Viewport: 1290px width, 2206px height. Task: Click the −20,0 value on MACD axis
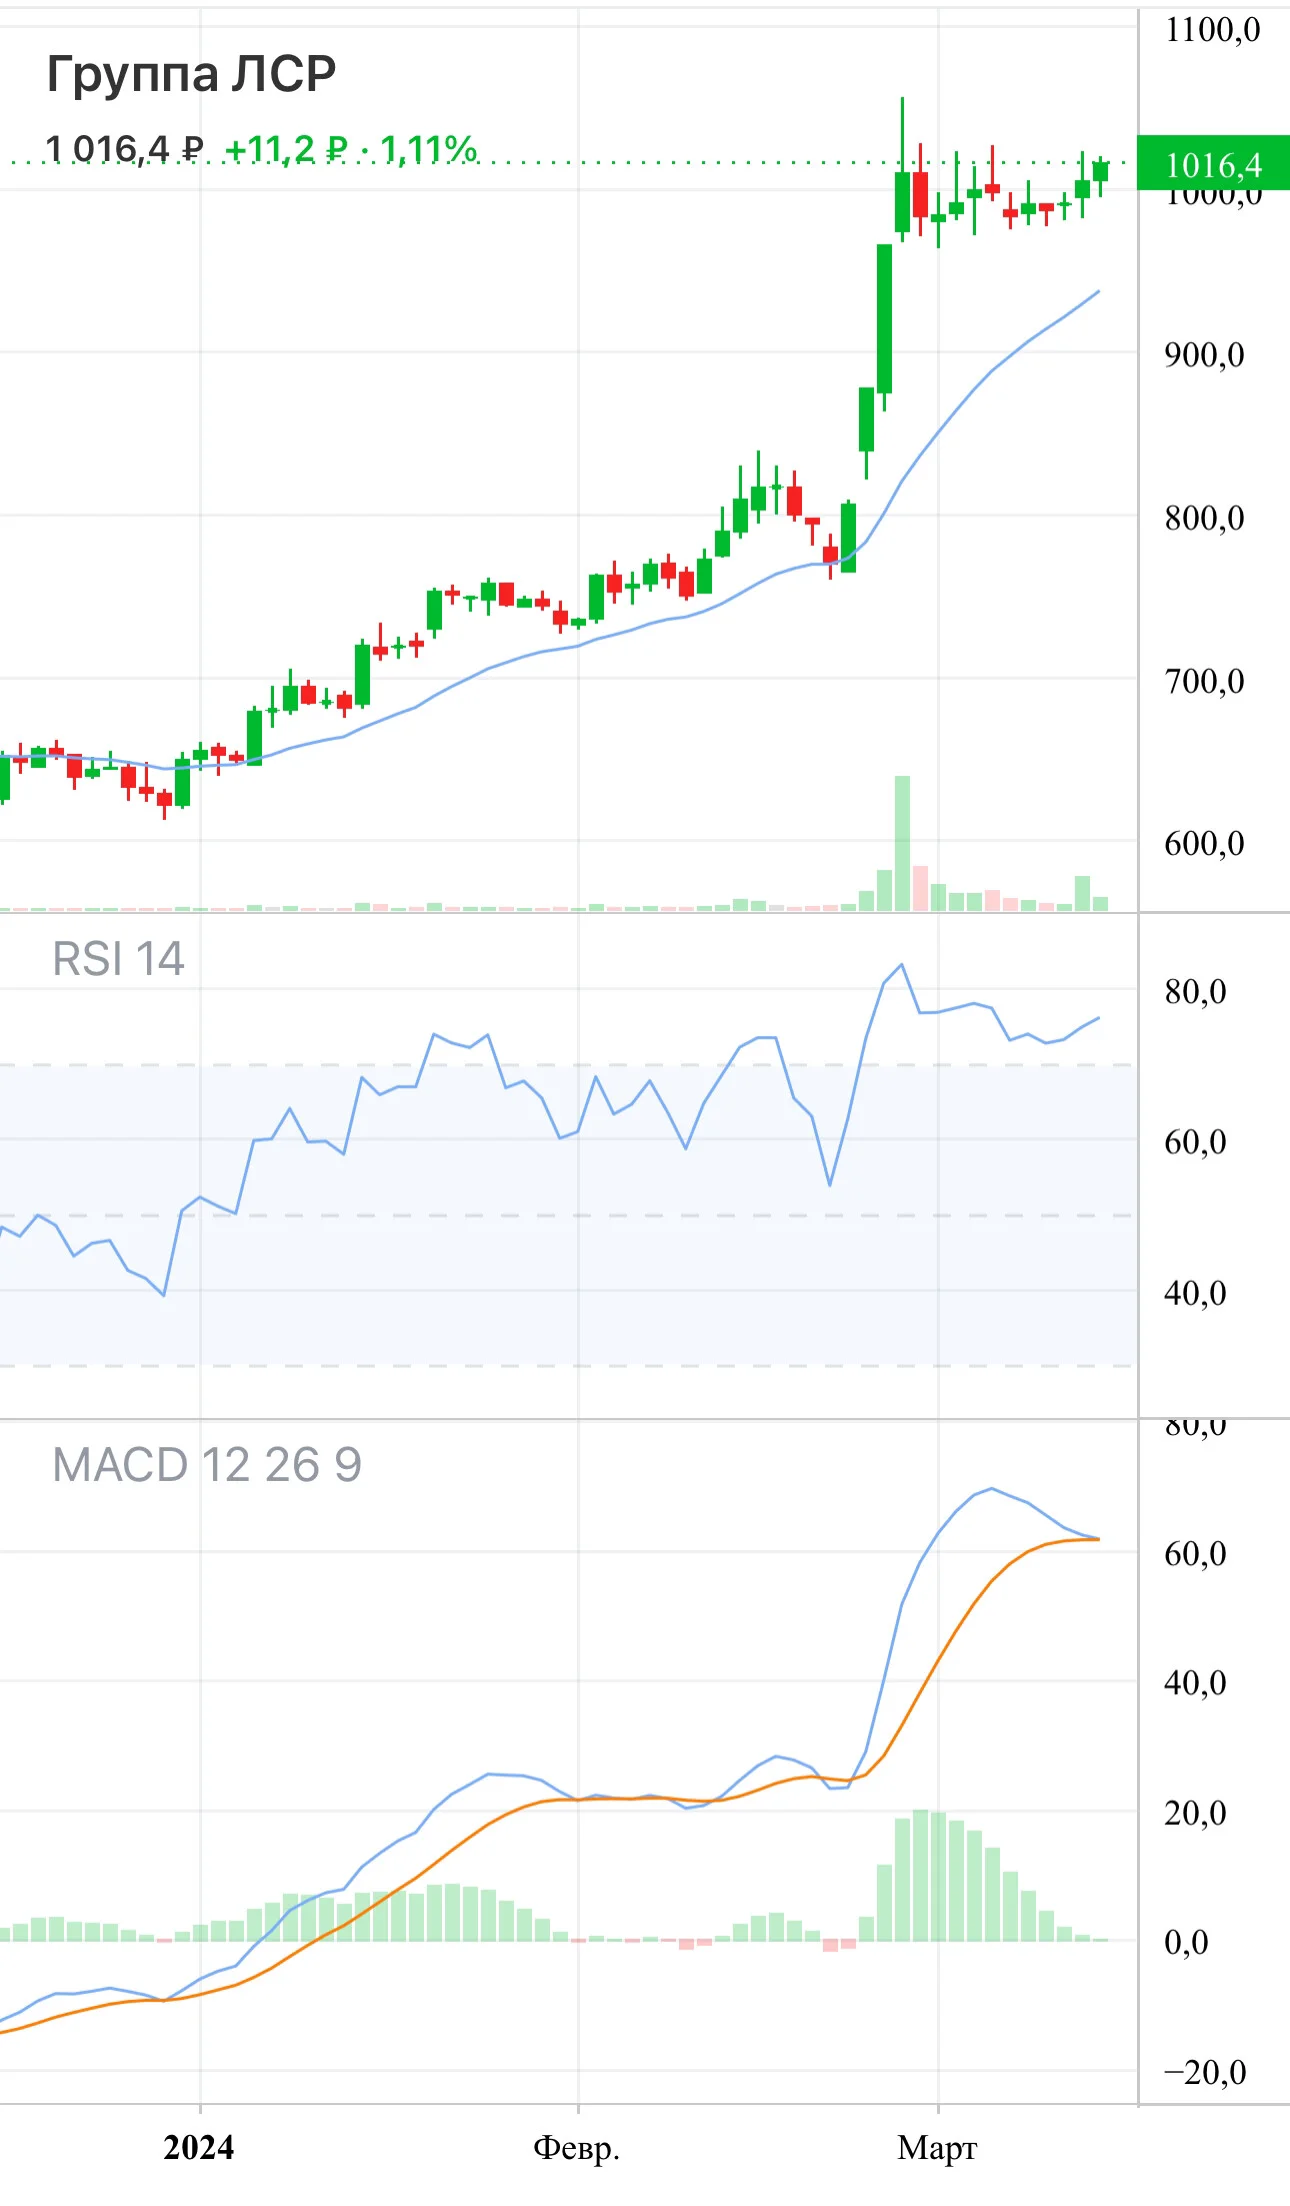tap(1205, 2072)
